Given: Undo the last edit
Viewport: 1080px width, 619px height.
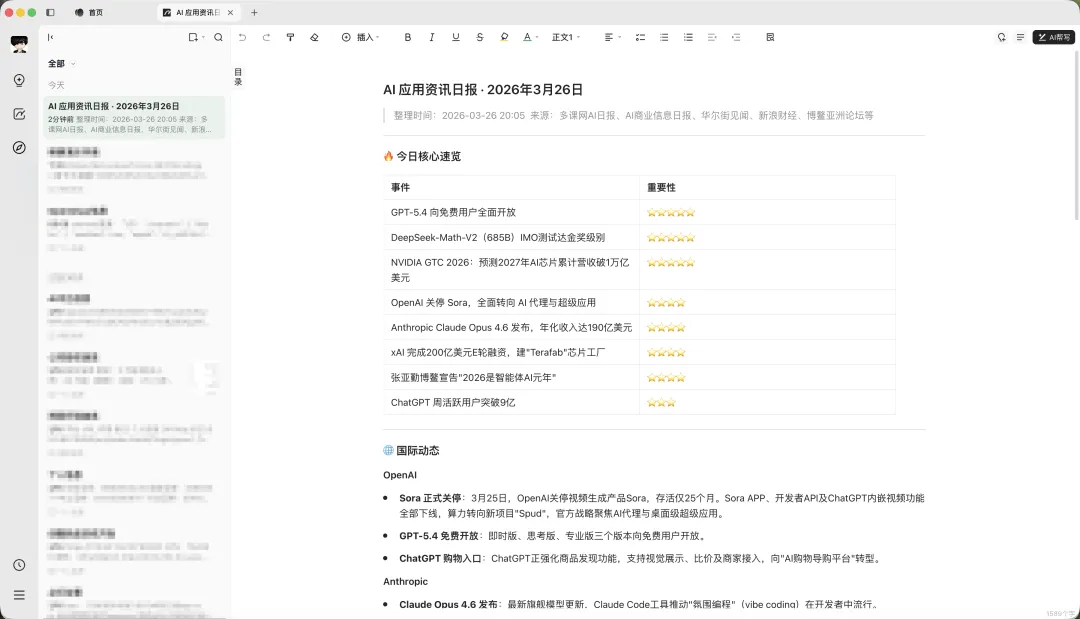Looking at the screenshot, I should coord(242,37).
